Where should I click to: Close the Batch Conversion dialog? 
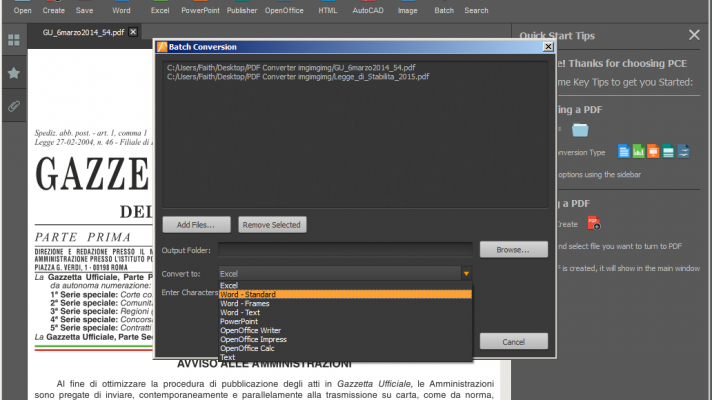click(x=548, y=46)
